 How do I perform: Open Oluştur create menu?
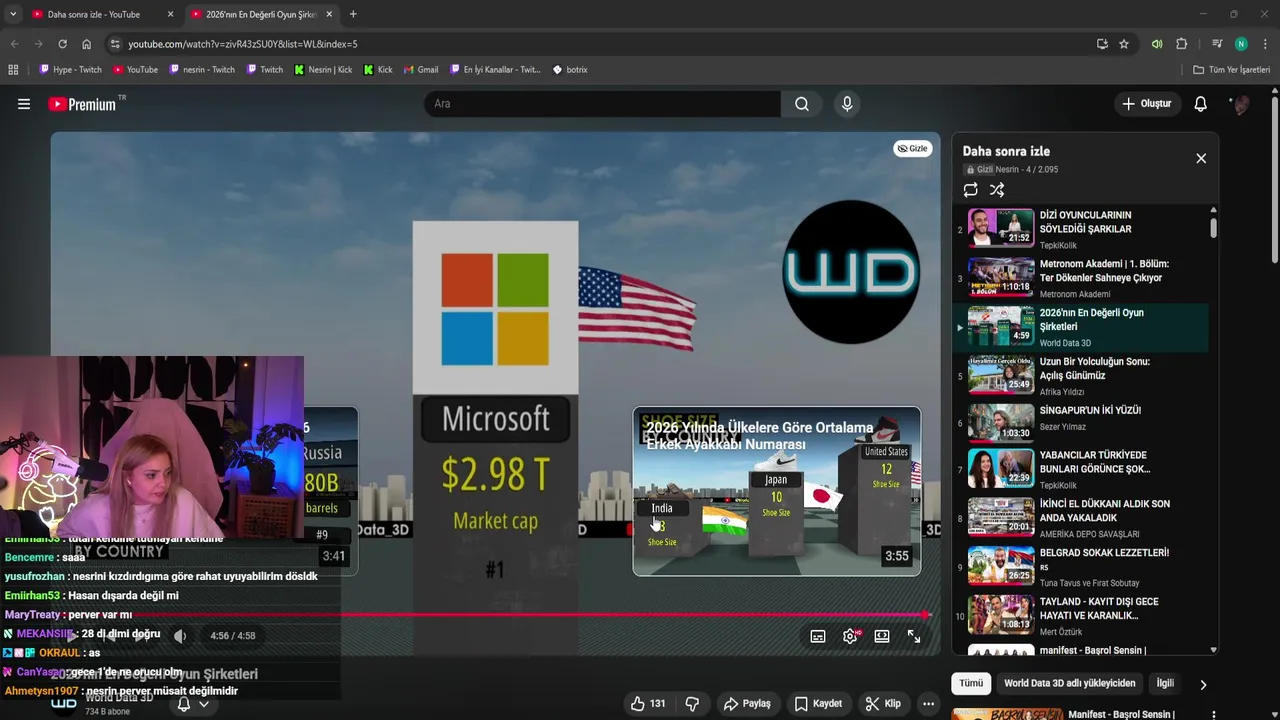pyautogui.click(x=1146, y=104)
